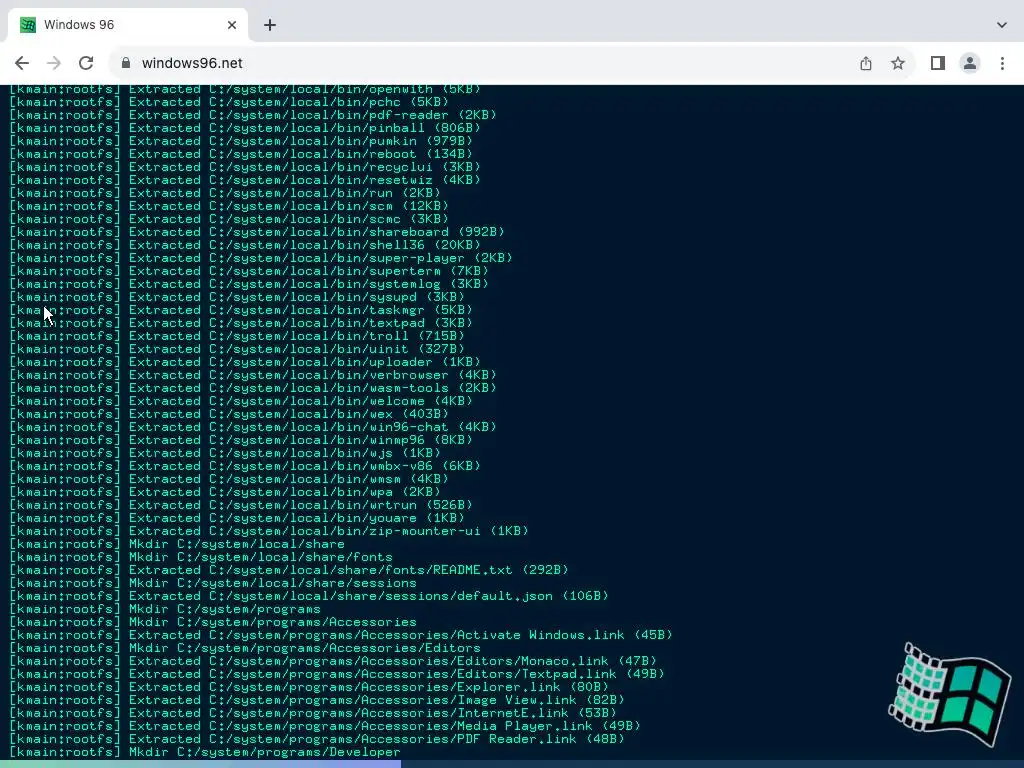The height and width of the screenshot is (768, 1024).
Task: Click the line extracting bin/resetwiz (4KB)
Action: (244, 180)
